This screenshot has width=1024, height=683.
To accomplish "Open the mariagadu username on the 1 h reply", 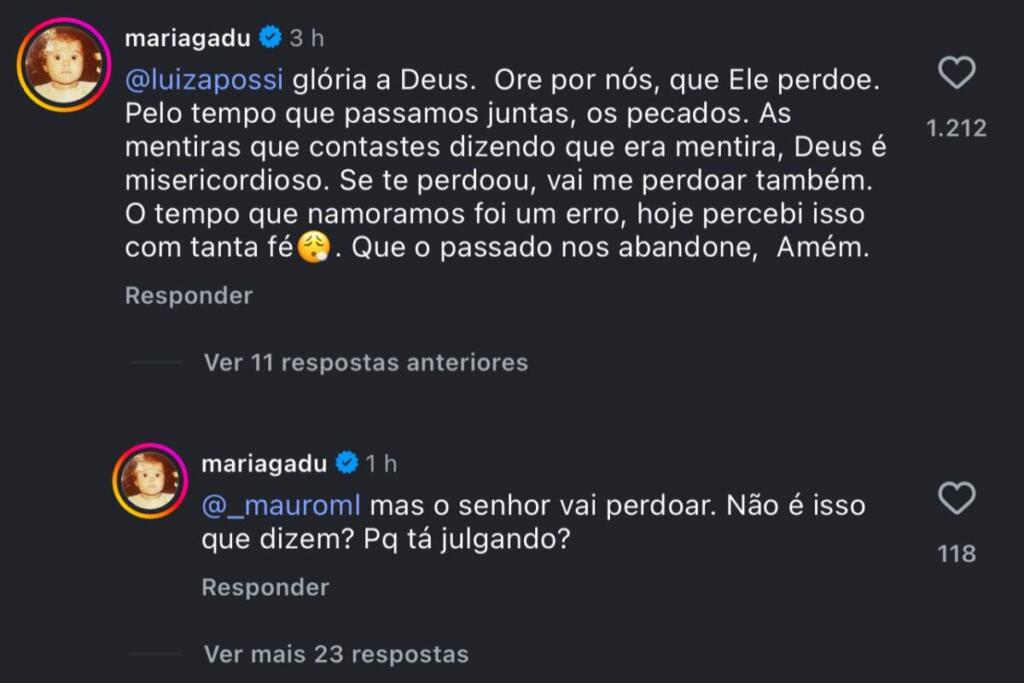I will pos(264,464).
